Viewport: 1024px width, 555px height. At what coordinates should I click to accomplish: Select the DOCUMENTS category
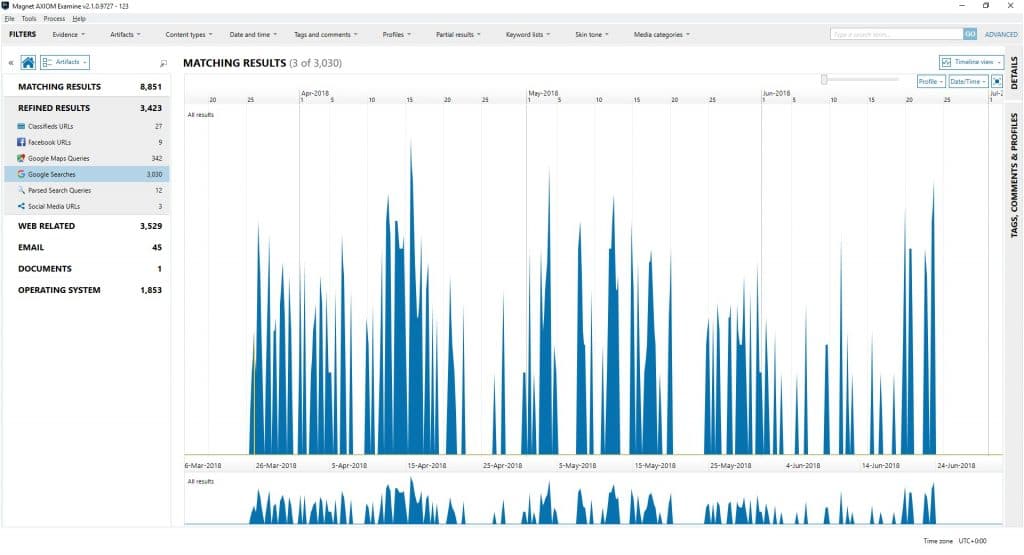86,268
